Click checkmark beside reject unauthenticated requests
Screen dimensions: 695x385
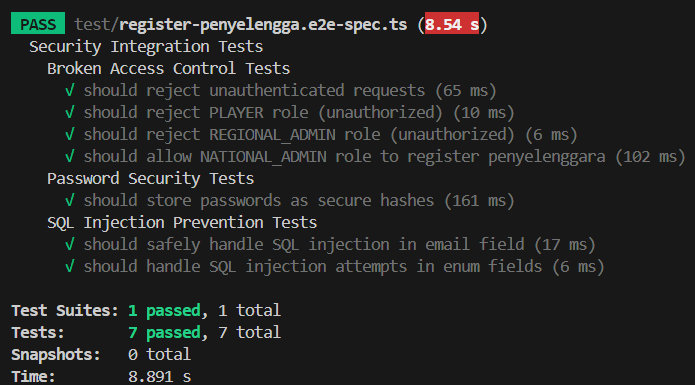pos(70,91)
